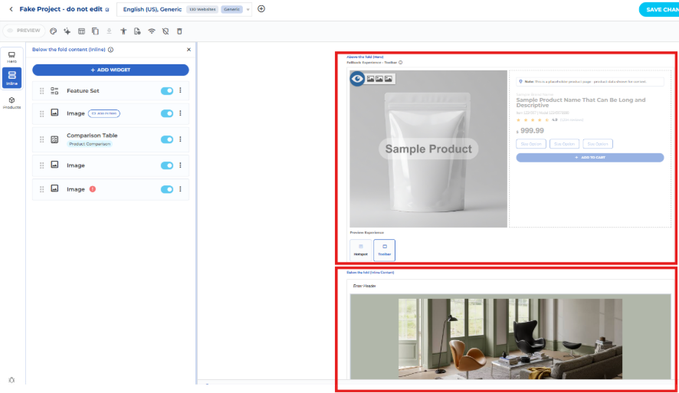Open the accessibility figure icon
The height and width of the screenshot is (393, 679).
123,31
